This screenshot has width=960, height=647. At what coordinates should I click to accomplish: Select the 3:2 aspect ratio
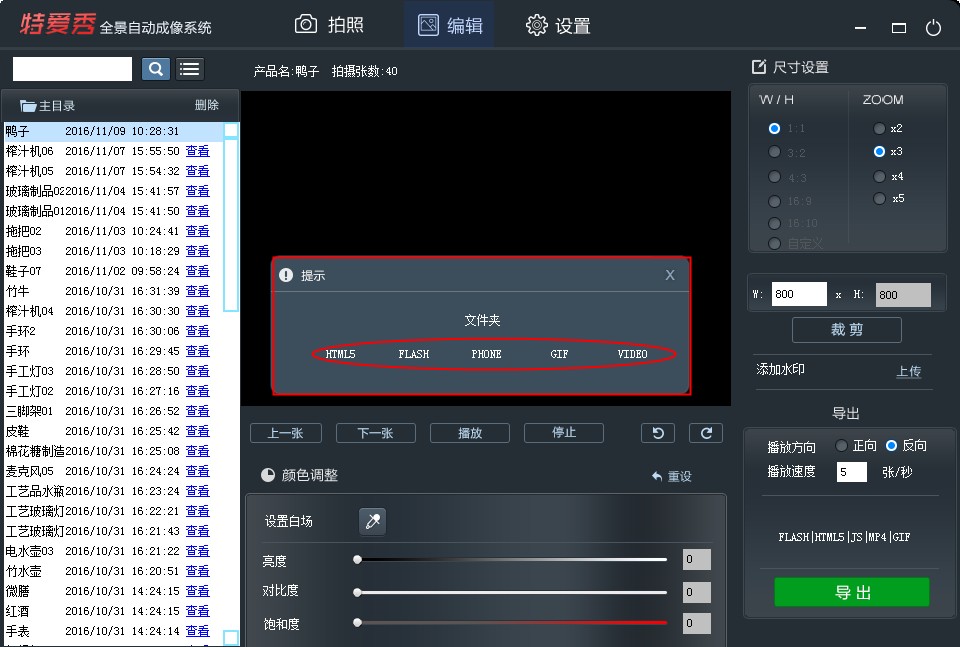point(774,152)
